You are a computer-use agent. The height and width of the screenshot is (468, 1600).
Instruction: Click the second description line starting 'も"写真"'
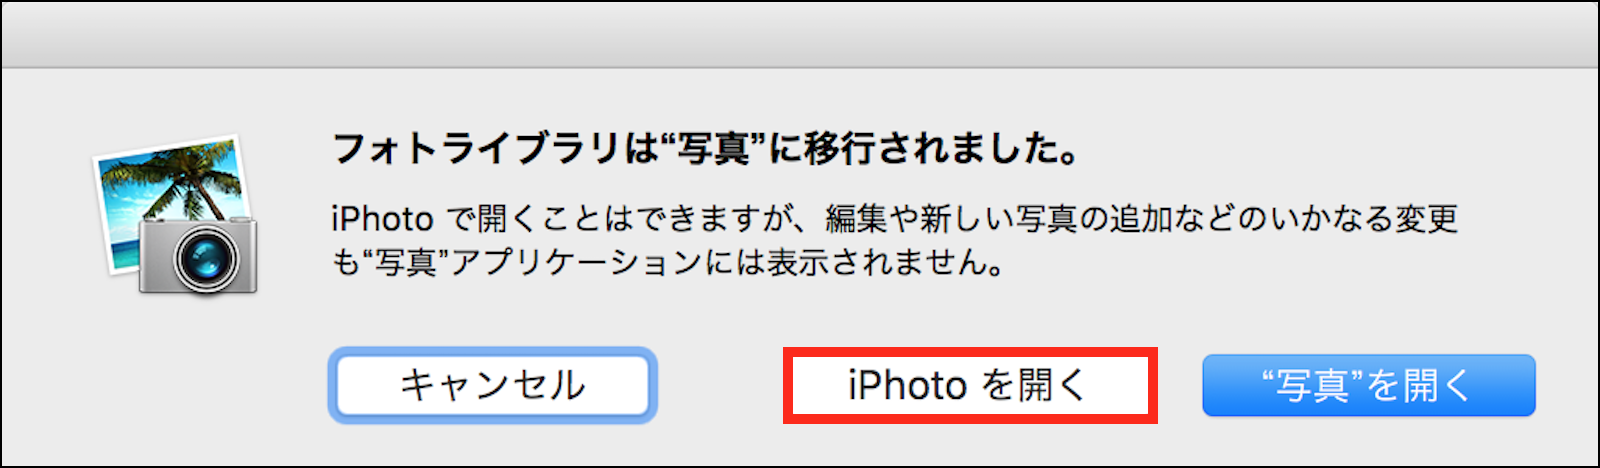[x=668, y=262]
